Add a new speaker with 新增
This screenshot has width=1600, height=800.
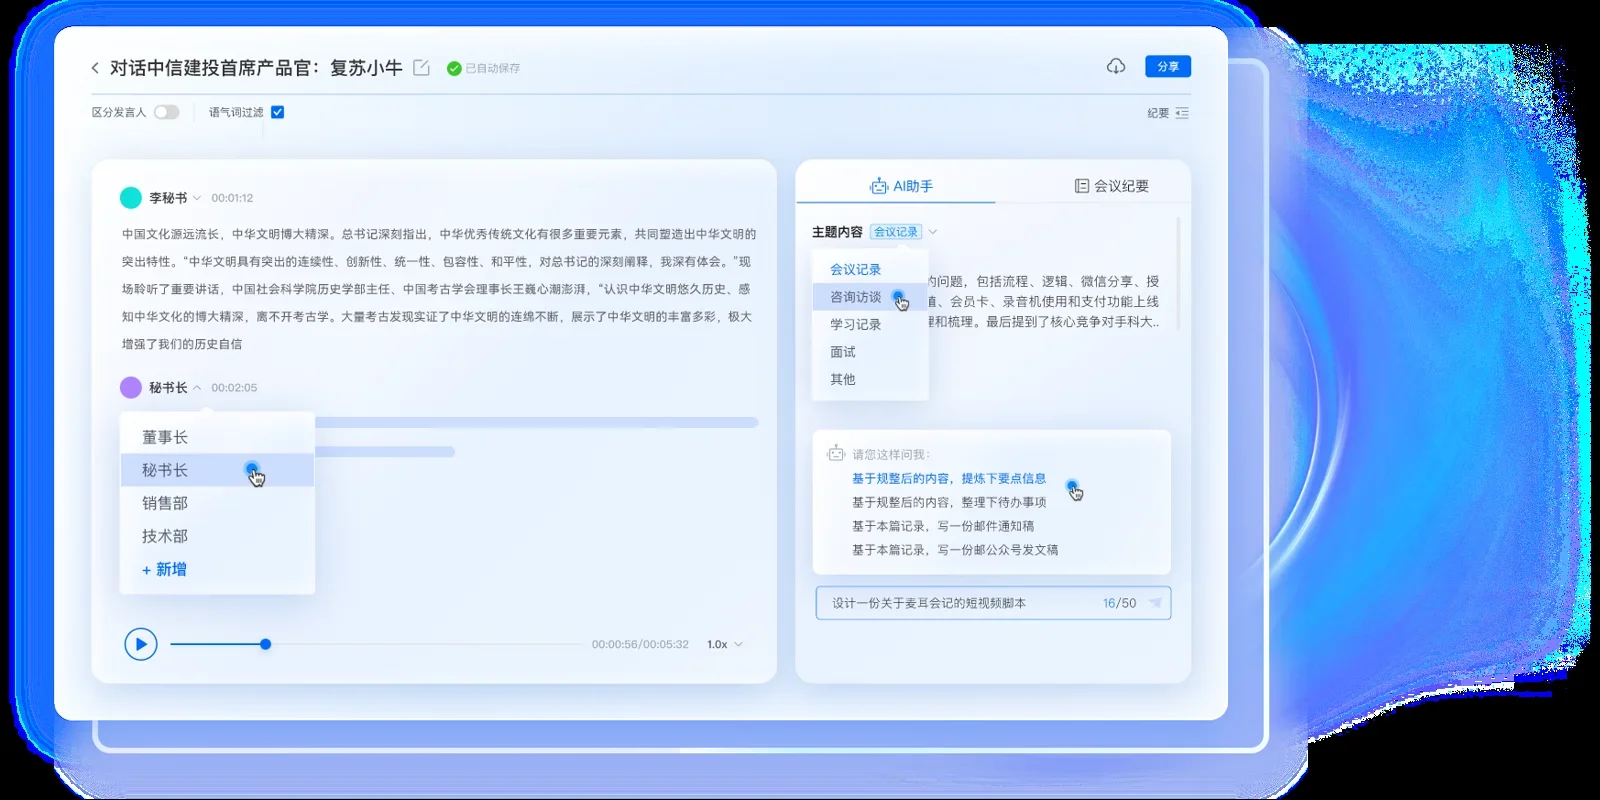[x=164, y=569]
